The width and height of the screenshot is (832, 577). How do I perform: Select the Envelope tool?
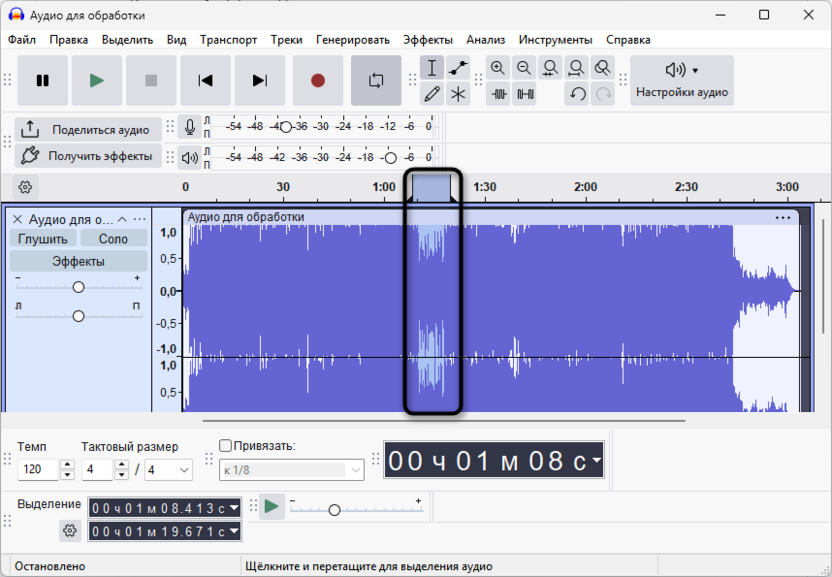click(456, 67)
